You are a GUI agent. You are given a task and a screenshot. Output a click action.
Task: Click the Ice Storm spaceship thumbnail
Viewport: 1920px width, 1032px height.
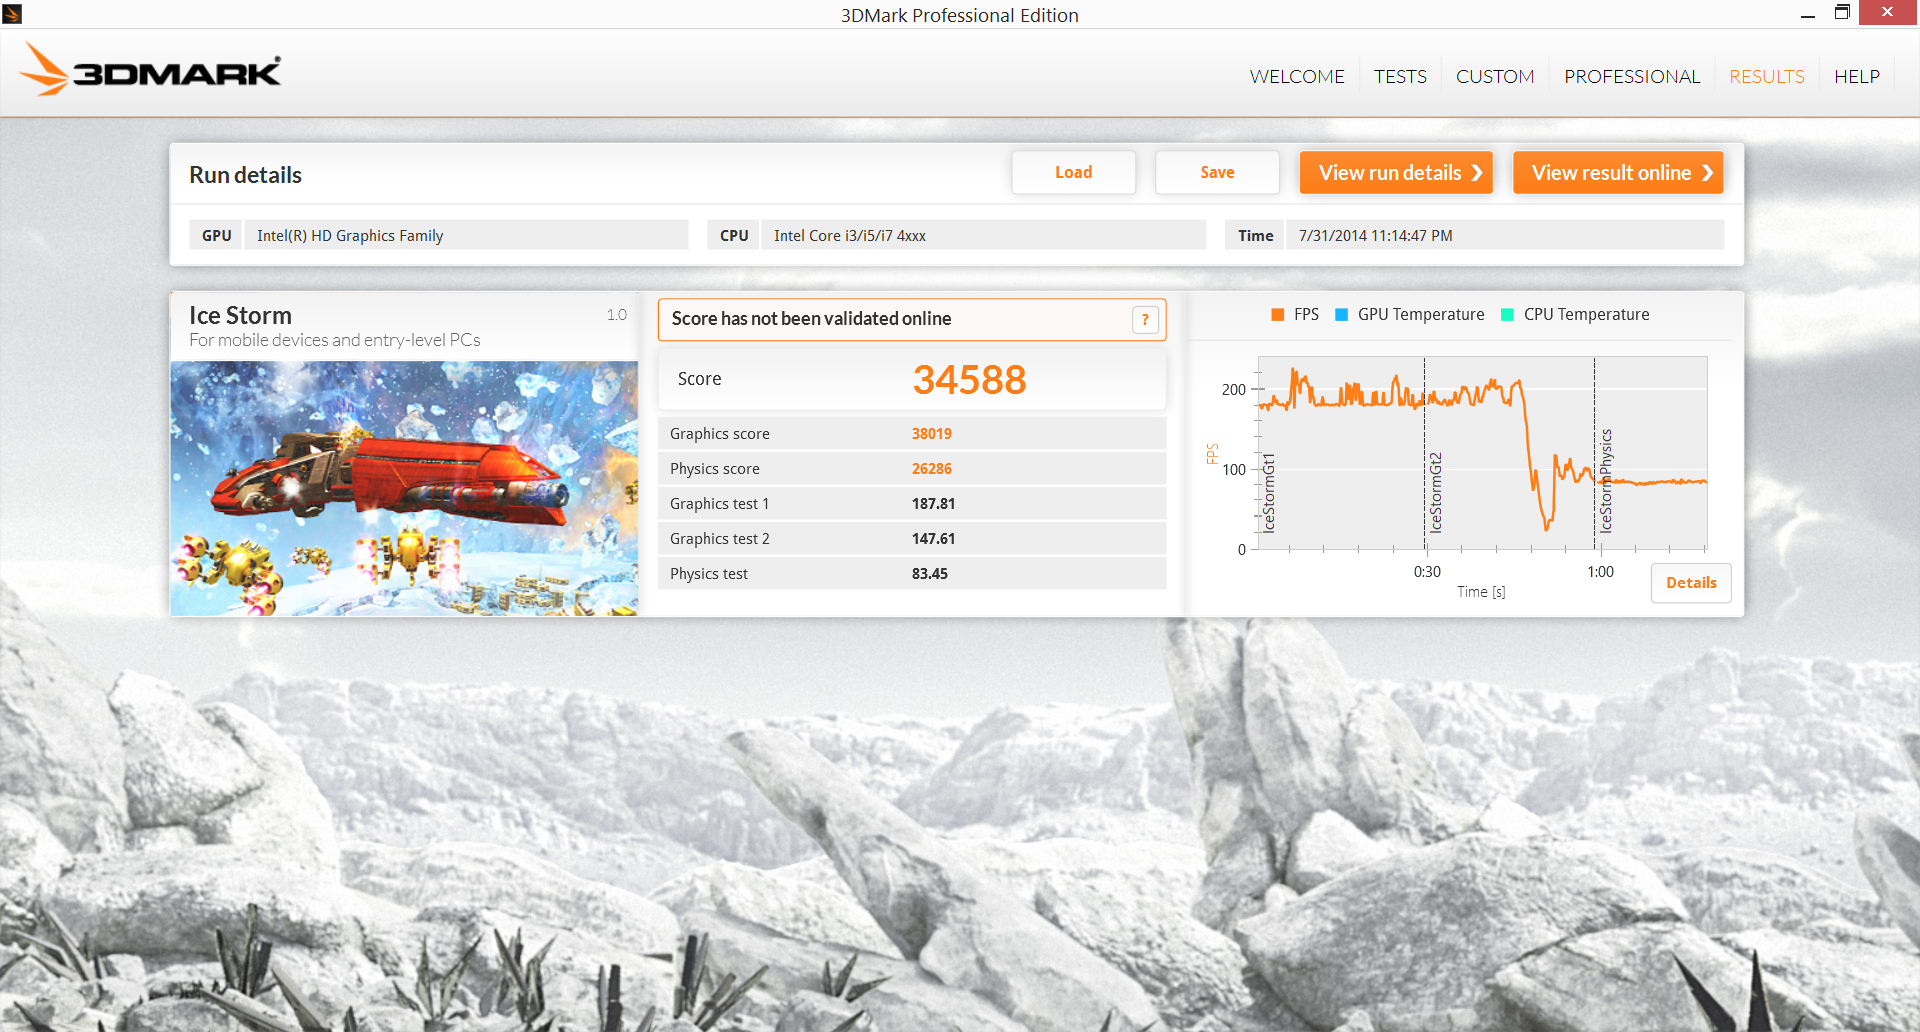[x=404, y=488]
